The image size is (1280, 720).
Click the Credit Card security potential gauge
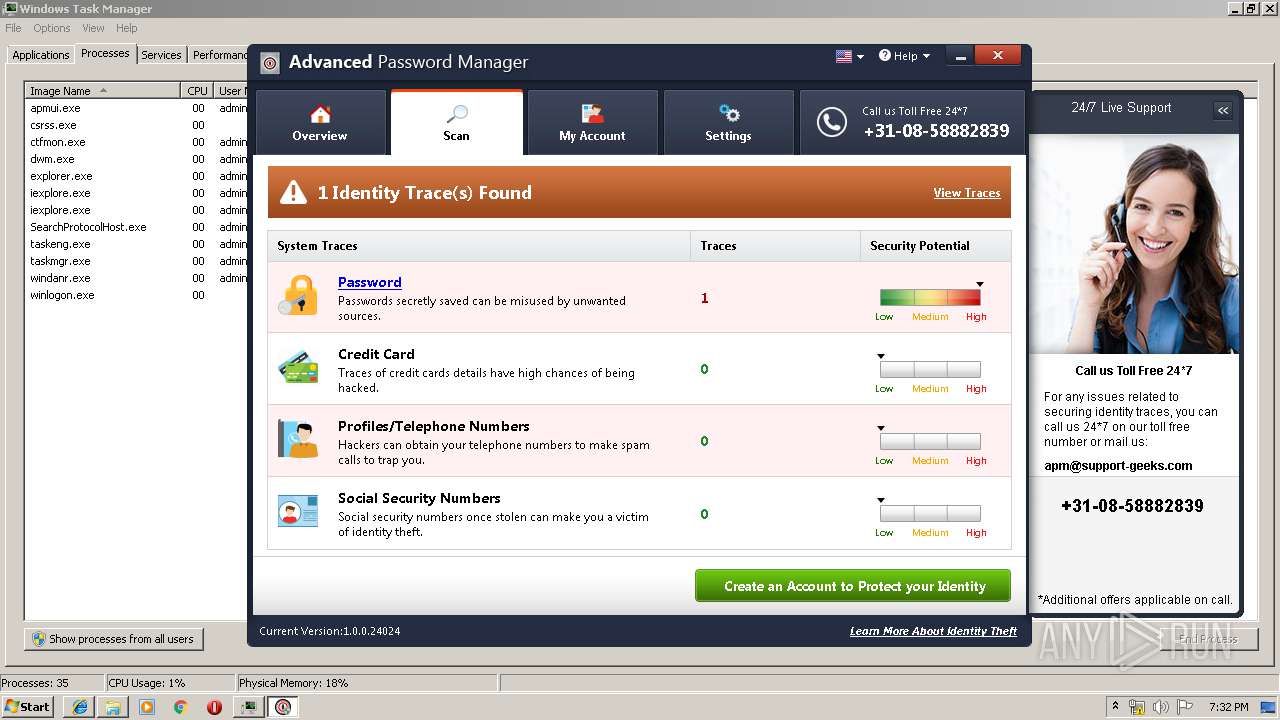pyautogui.click(x=930, y=369)
